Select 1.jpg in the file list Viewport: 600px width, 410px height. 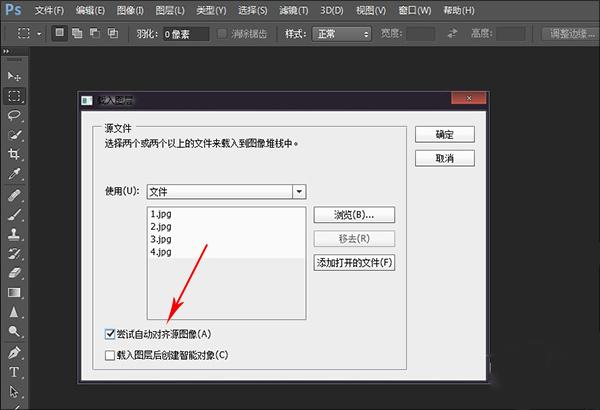(226, 214)
